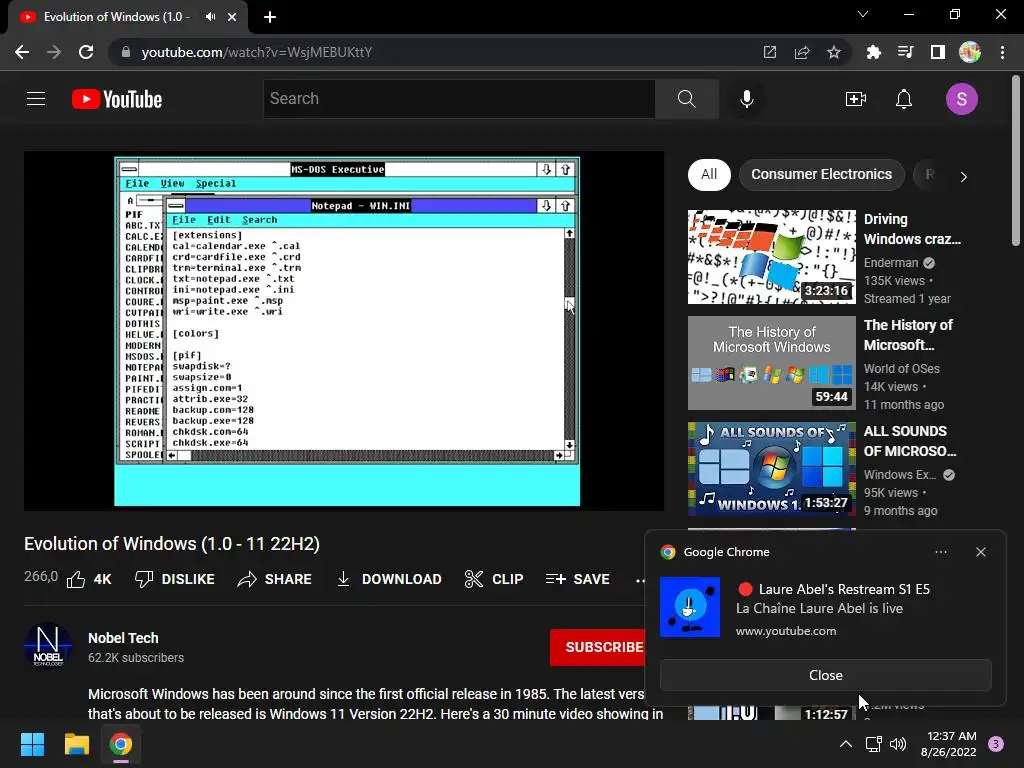Select the Consumer Electronics chip
Viewport: 1024px width, 768px height.
822,174
